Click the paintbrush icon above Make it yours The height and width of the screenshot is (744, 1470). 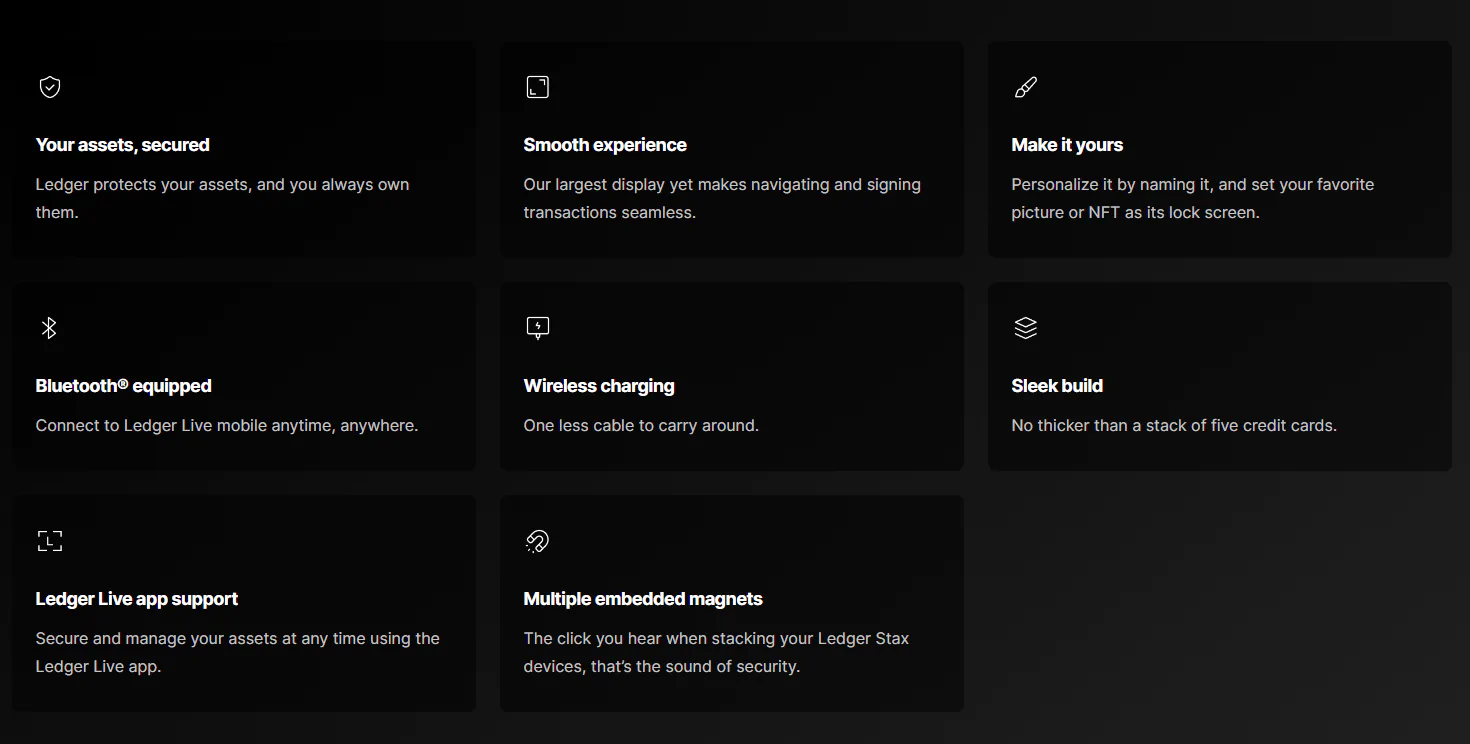tap(1026, 87)
